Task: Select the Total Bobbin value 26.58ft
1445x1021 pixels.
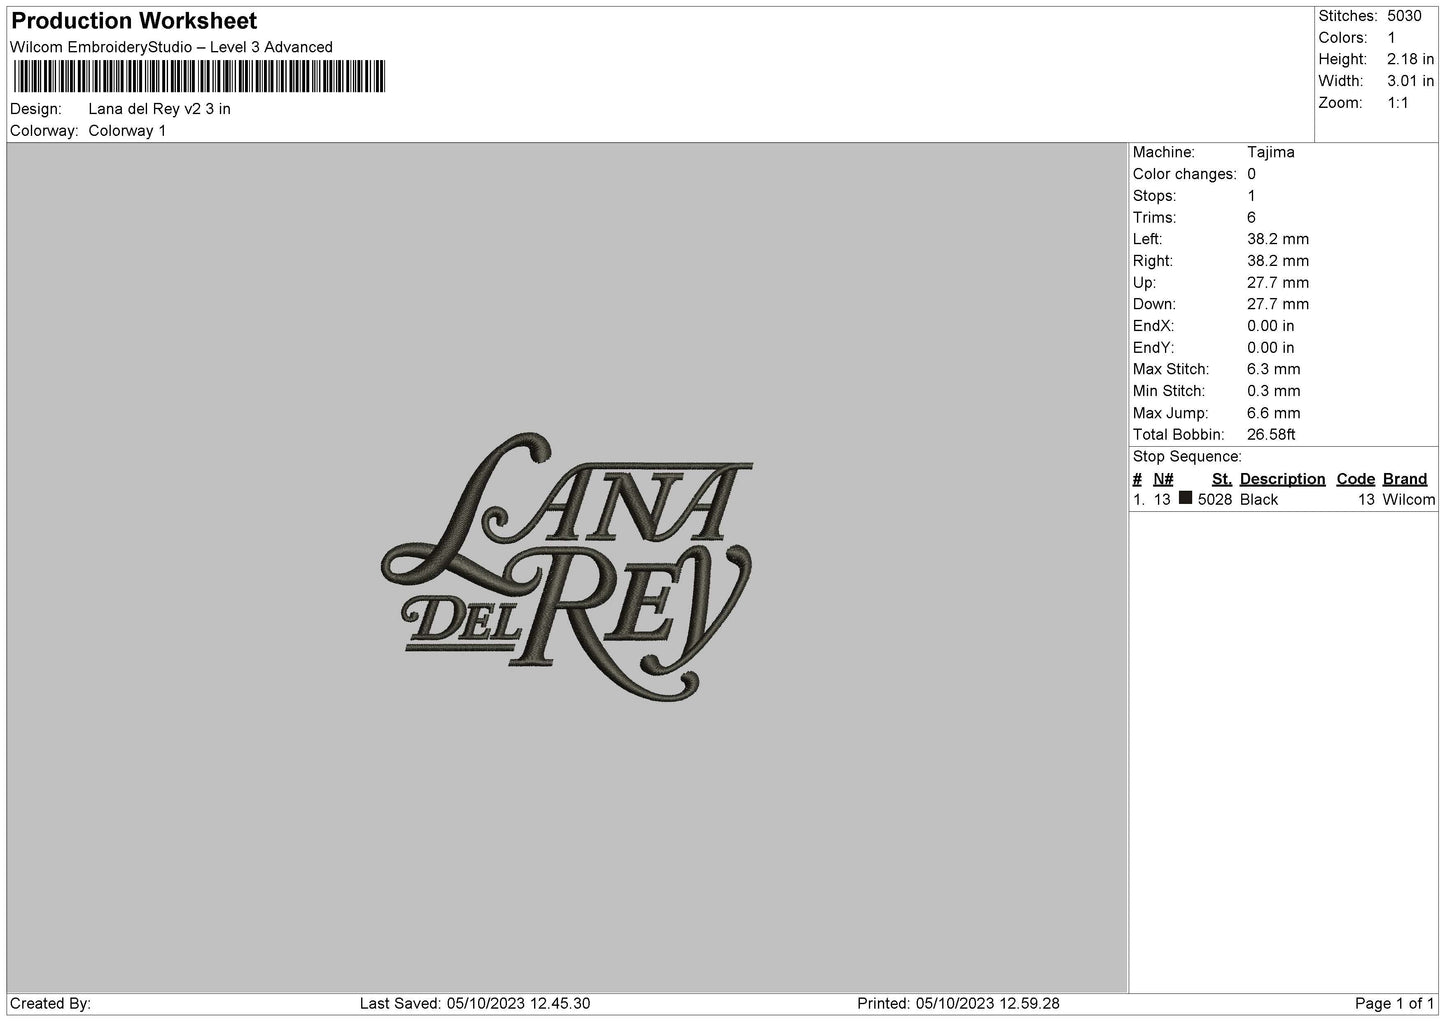Action: [x=1271, y=435]
